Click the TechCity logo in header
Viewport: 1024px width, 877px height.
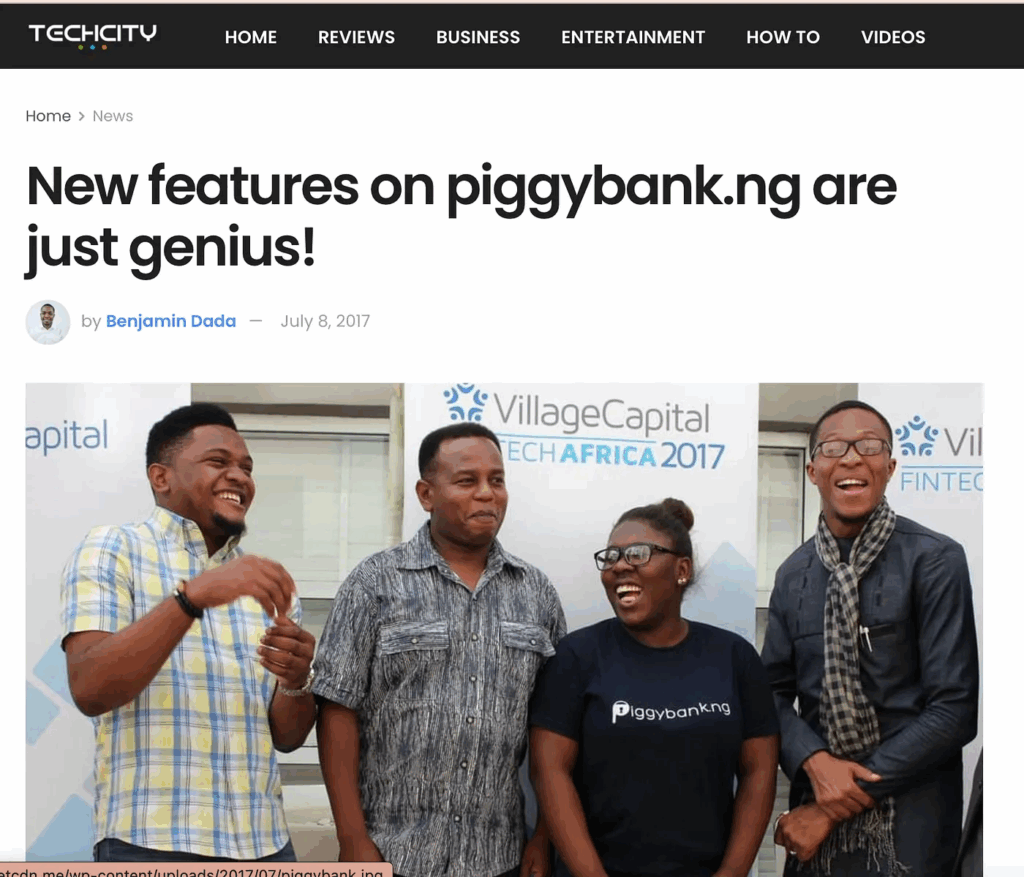click(92, 37)
